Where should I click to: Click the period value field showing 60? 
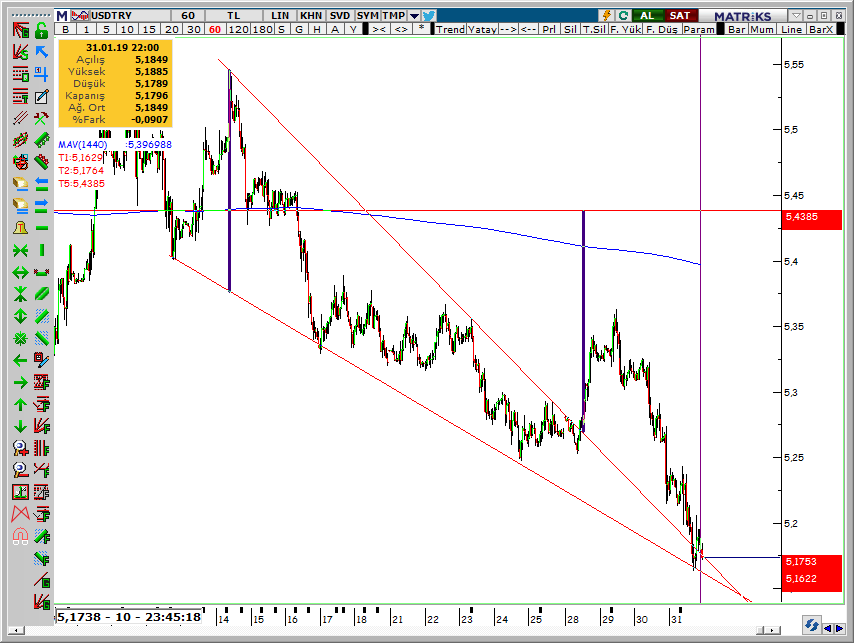188,16
